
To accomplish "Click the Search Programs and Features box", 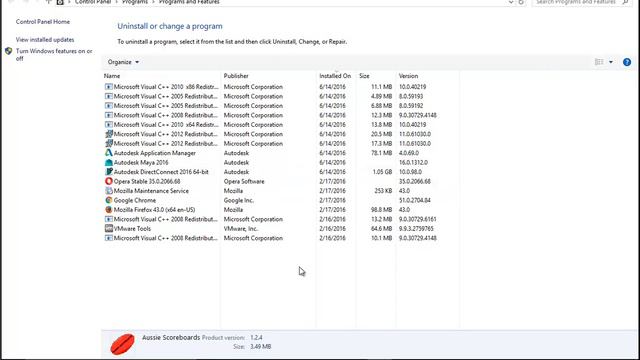I will pyautogui.click(x=581, y=2).
